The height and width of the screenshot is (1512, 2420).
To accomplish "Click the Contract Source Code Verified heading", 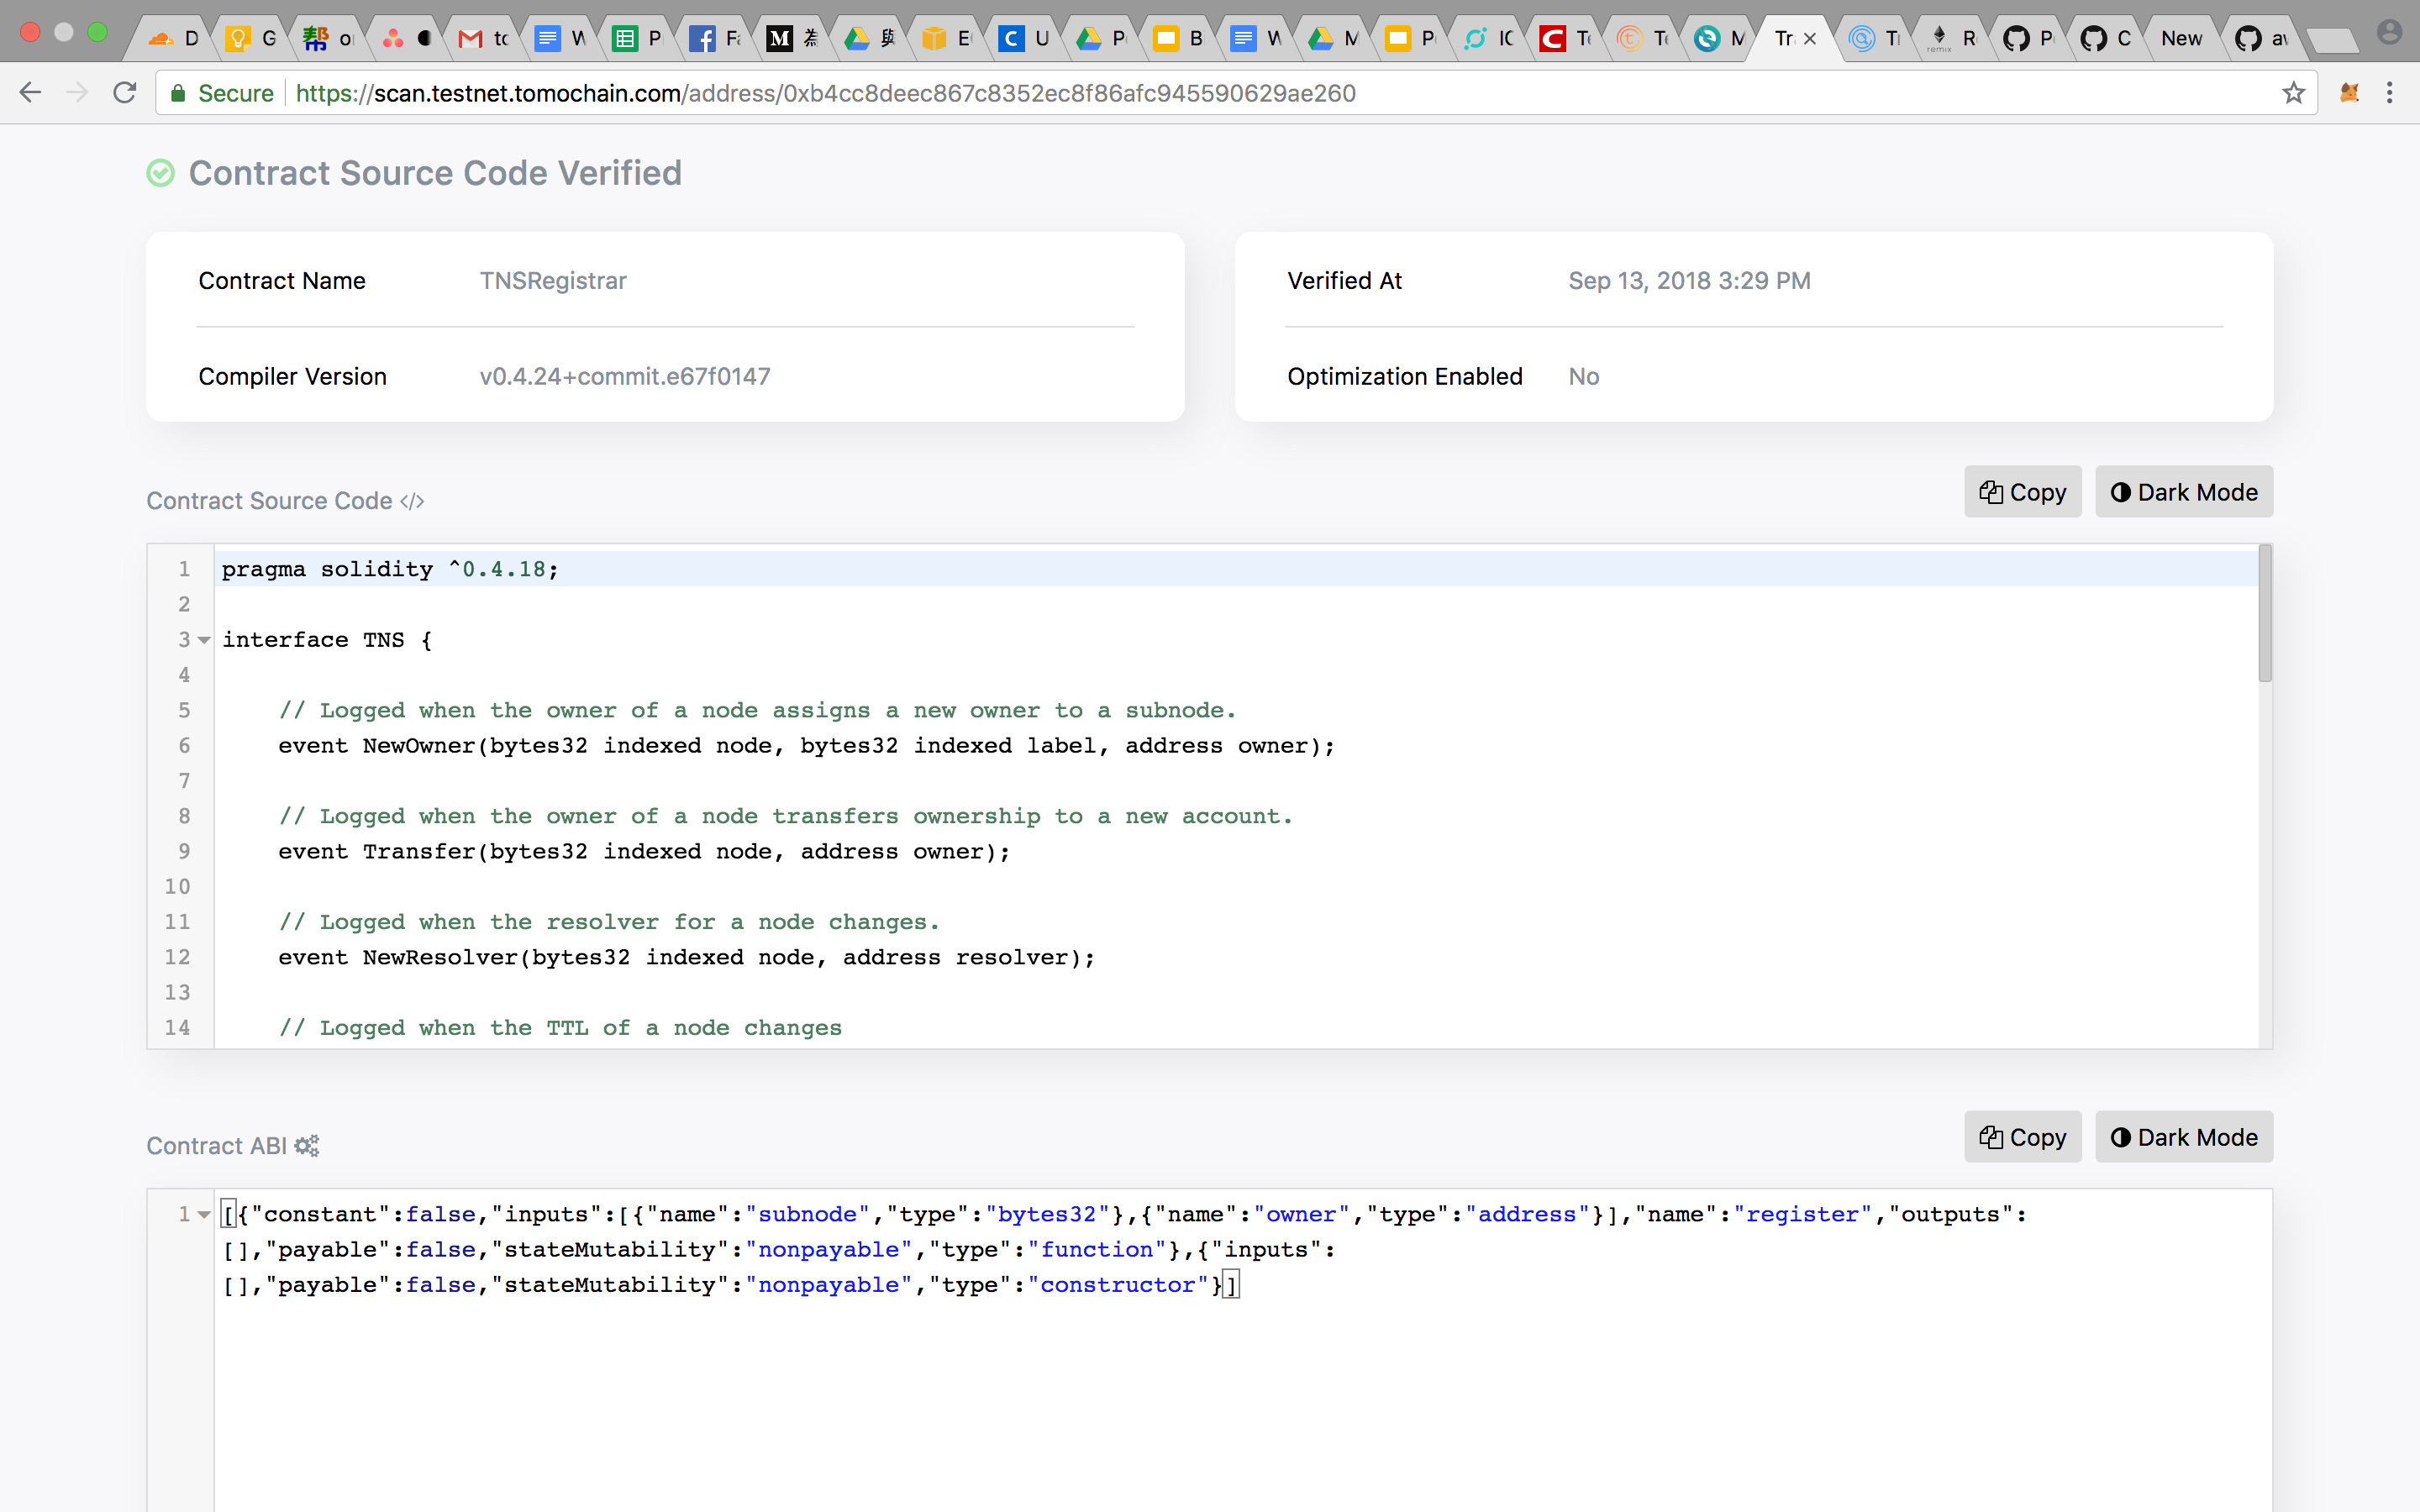I will 435,173.
